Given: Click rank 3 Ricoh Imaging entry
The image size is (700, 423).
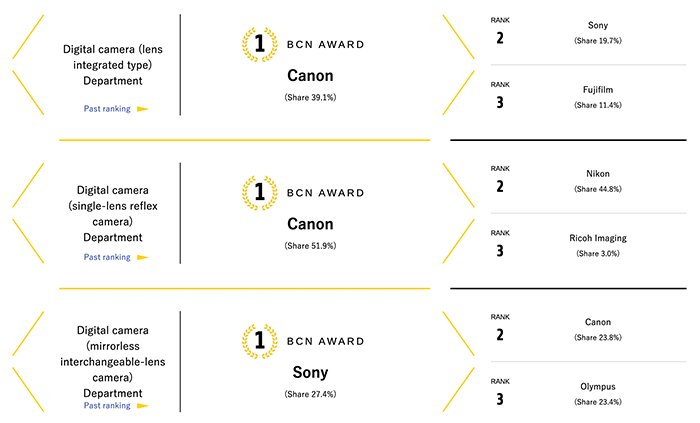Looking at the screenshot, I should [599, 245].
